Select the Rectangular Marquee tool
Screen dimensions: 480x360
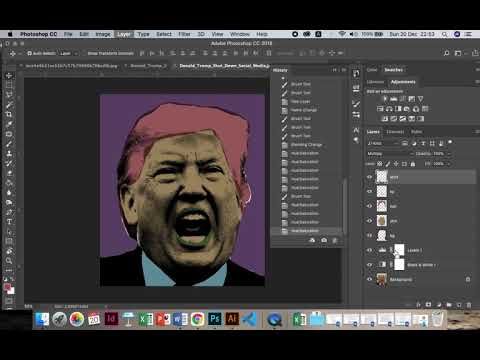(x=9, y=85)
